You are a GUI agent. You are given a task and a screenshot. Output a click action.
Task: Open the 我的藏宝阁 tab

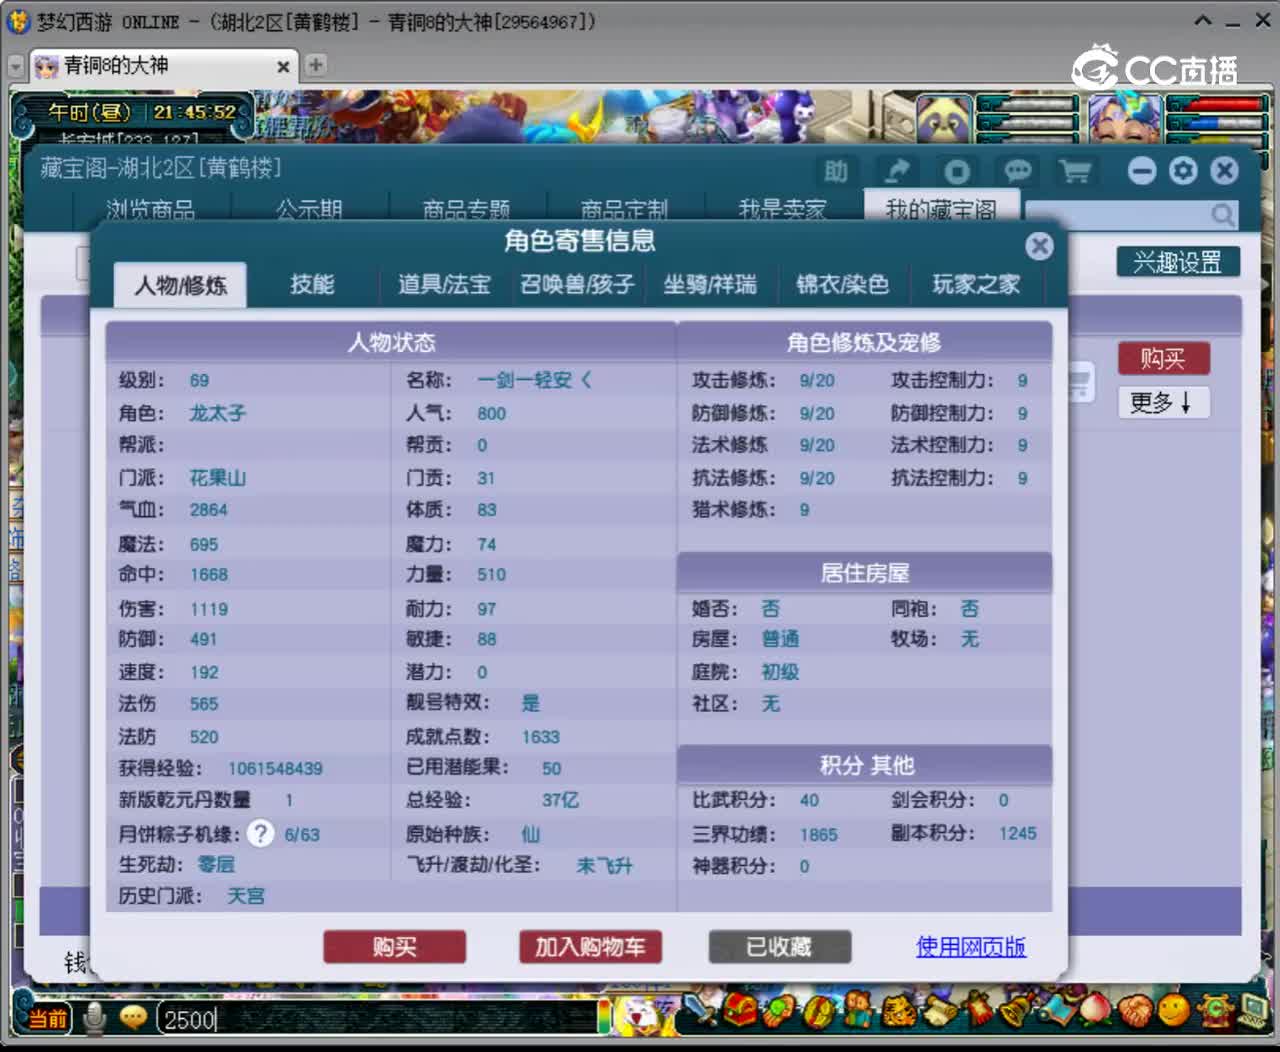click(x=941, y=207)
